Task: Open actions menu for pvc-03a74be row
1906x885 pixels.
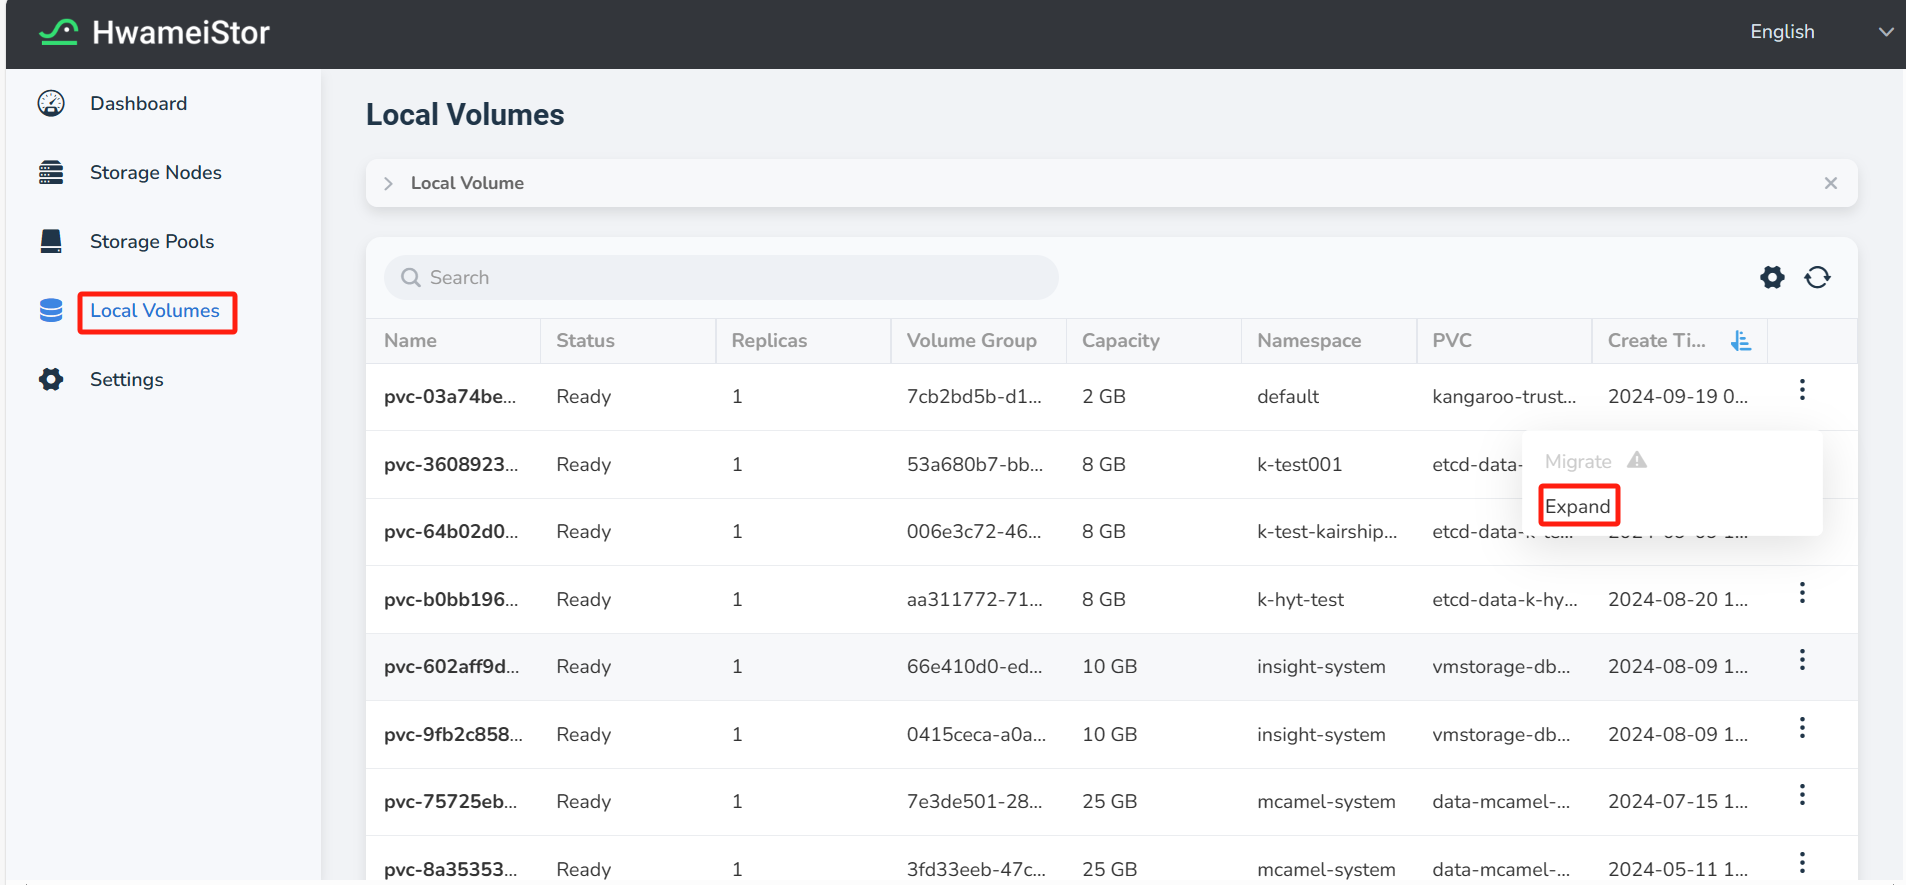Action: click(1802, 390)
